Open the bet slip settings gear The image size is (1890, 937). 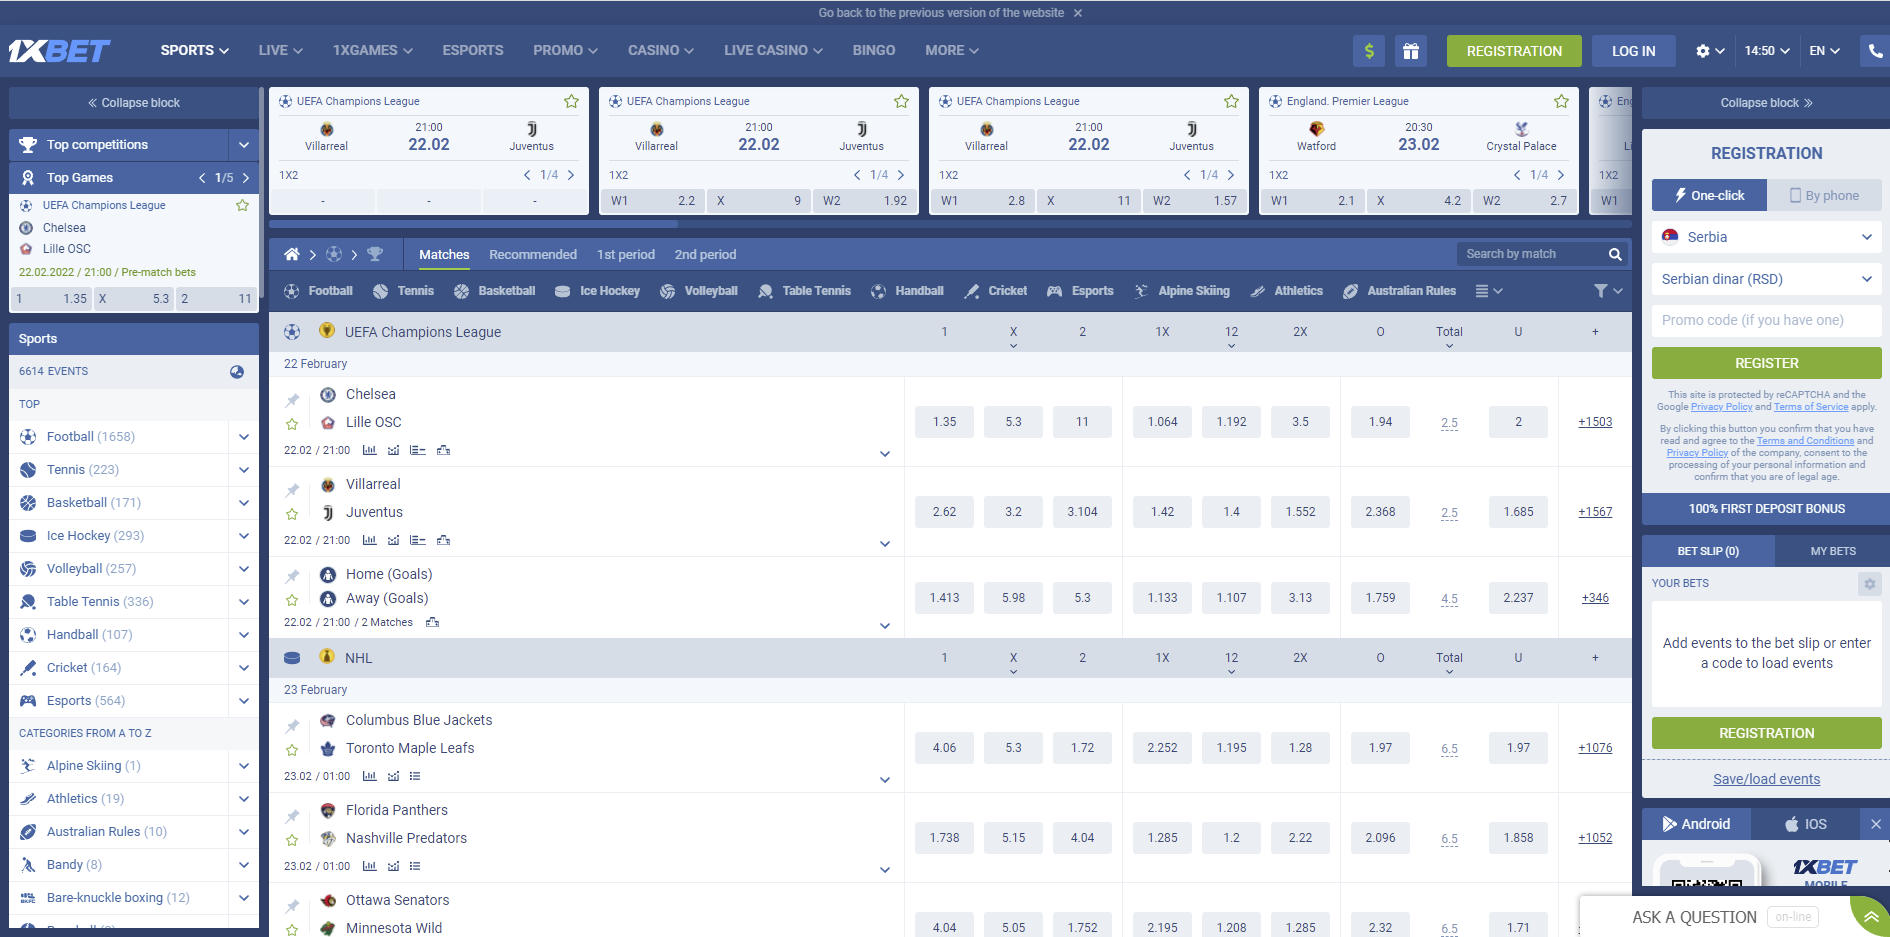(1869, 583)
